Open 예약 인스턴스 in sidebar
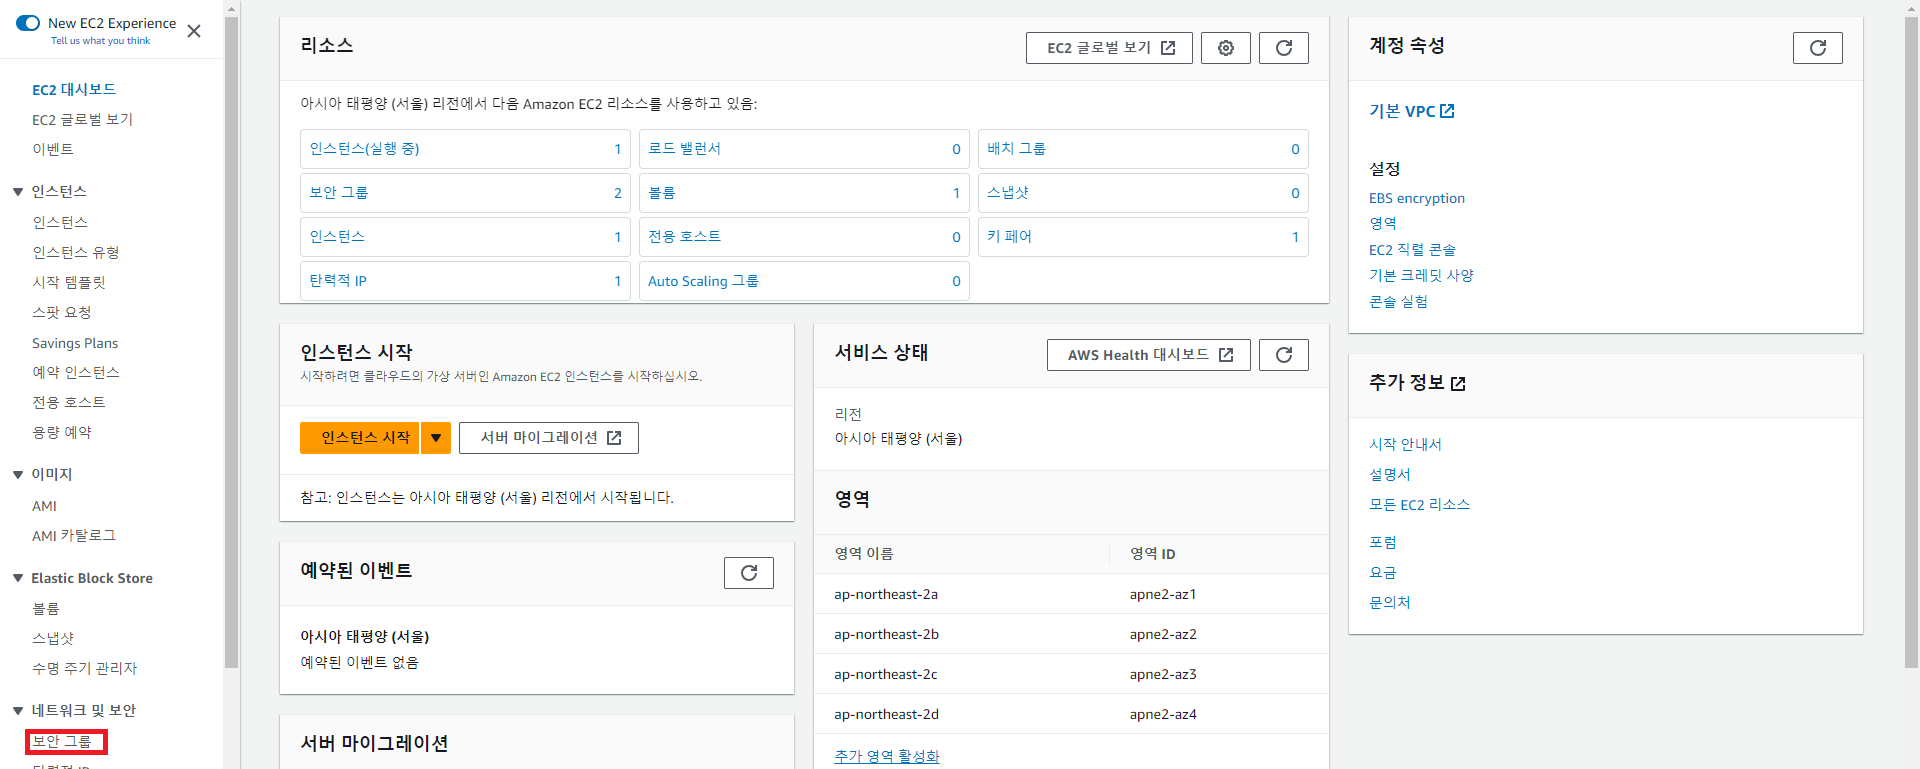 click(76, 372)
